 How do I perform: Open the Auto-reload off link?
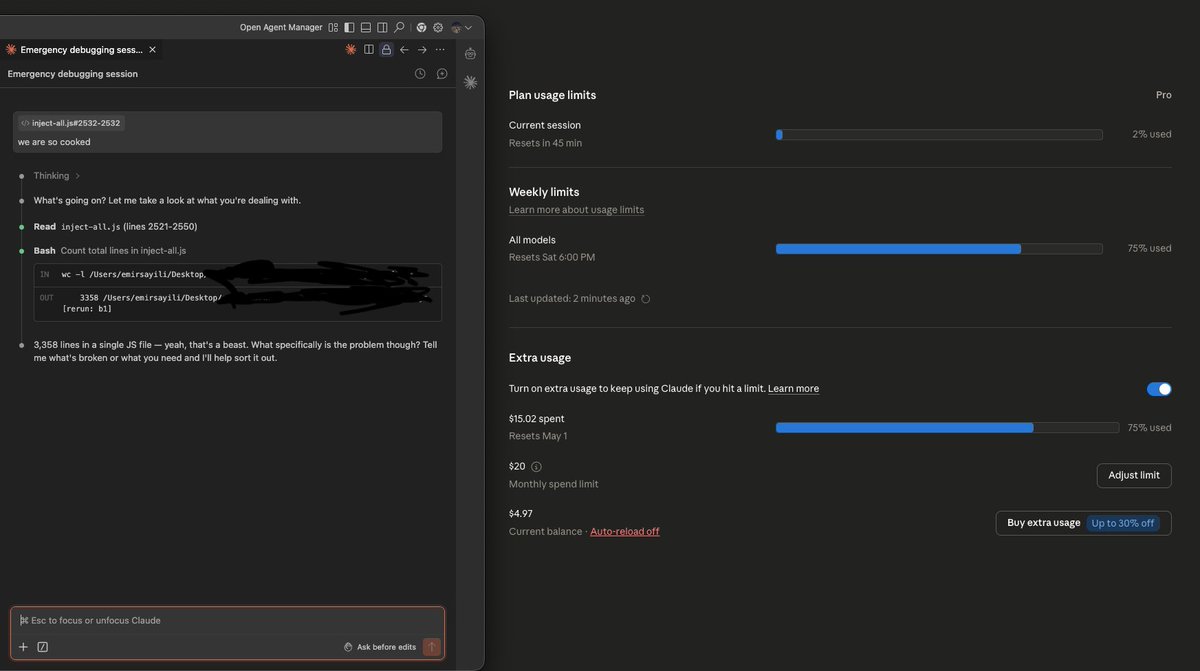coord(625,531)
